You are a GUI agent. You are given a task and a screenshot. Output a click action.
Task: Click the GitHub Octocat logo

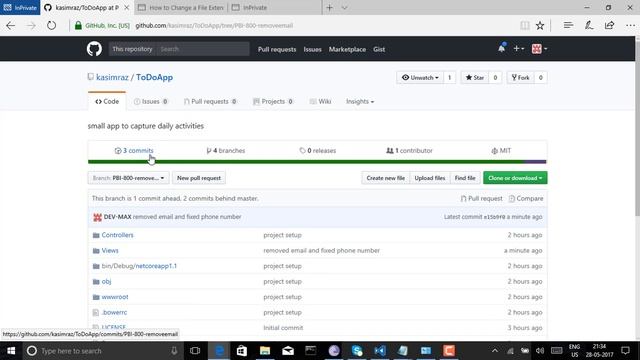click(x=94, y=49)
